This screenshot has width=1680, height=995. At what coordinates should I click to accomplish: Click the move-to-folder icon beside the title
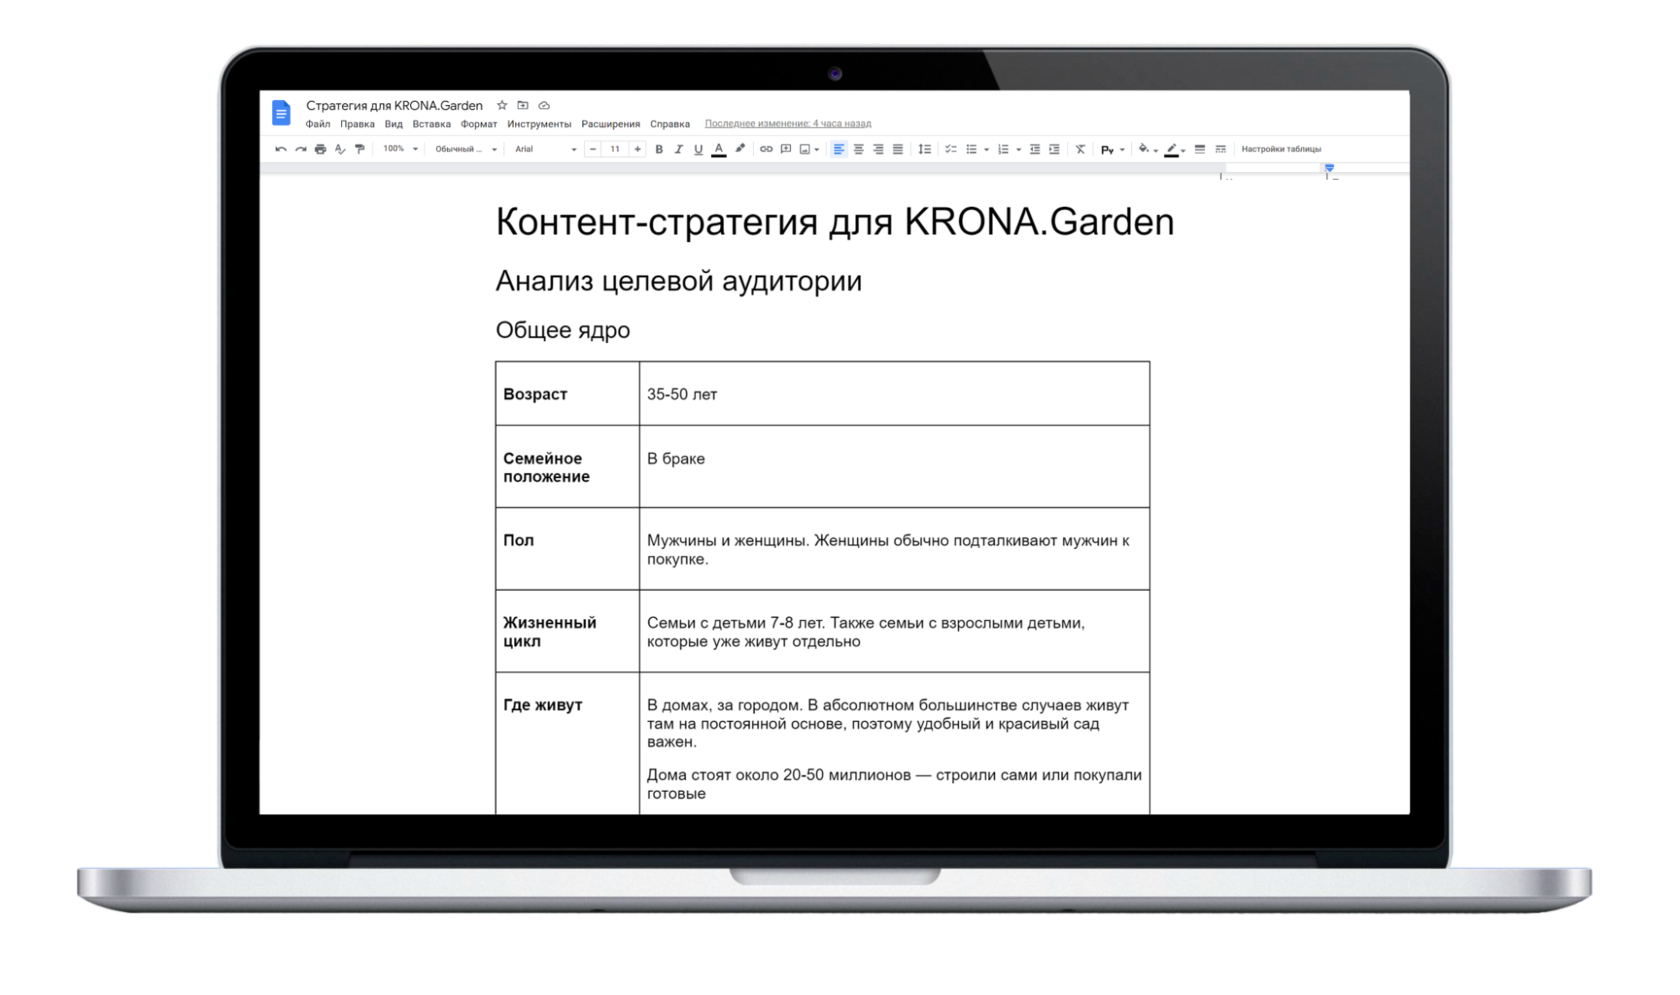523,105
